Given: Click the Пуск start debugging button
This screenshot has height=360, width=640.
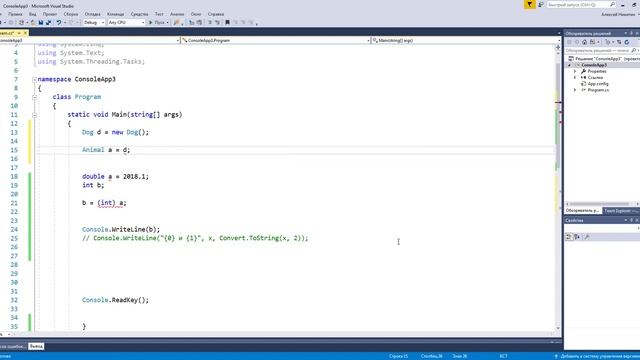Looking at the screenshot, I should pos(158,22).
